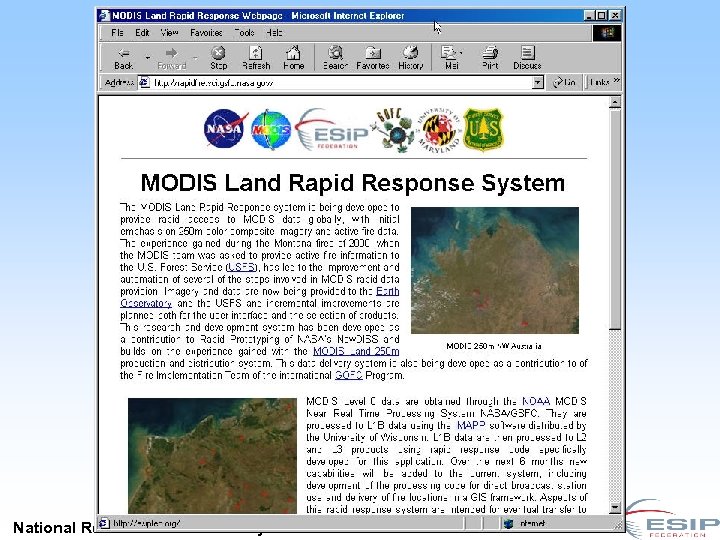720x540 pixels.
Task: Follow the USFS hyperlink in the paragraph
Action: (242, 267)
